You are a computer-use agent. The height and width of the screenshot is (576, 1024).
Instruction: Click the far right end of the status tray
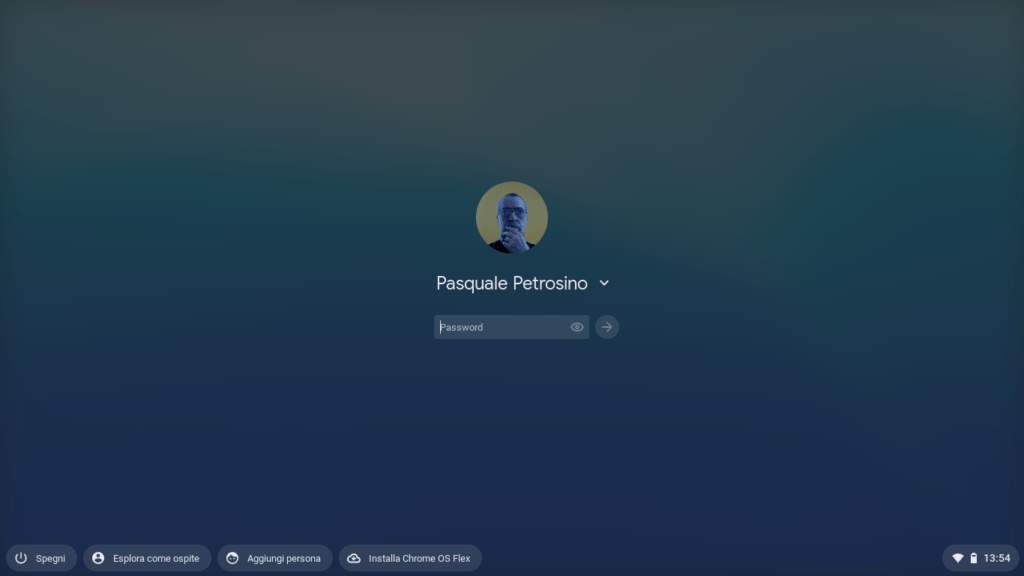coord(1015,558)
